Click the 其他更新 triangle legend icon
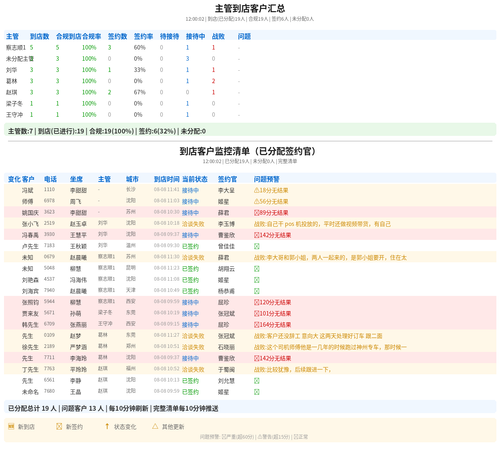The height and width of the screenshot is (459, 500). [155, 426]
